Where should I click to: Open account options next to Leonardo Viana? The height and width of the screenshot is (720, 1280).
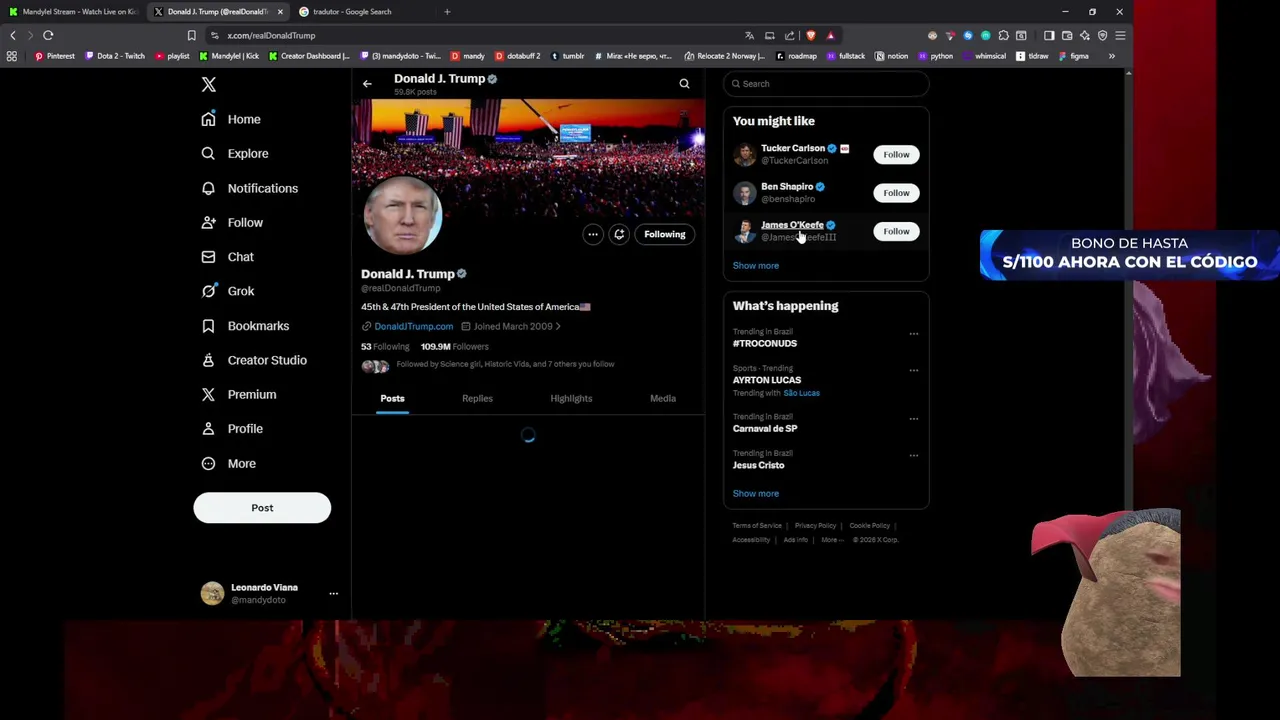click(x=334, y=594)
